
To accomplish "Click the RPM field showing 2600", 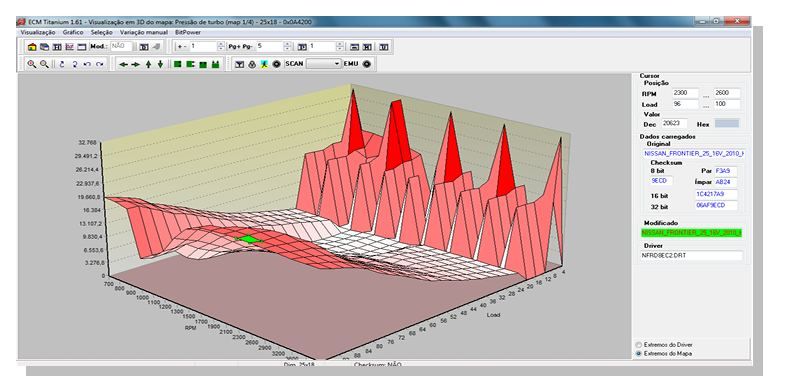I will (x=727, y=93).
